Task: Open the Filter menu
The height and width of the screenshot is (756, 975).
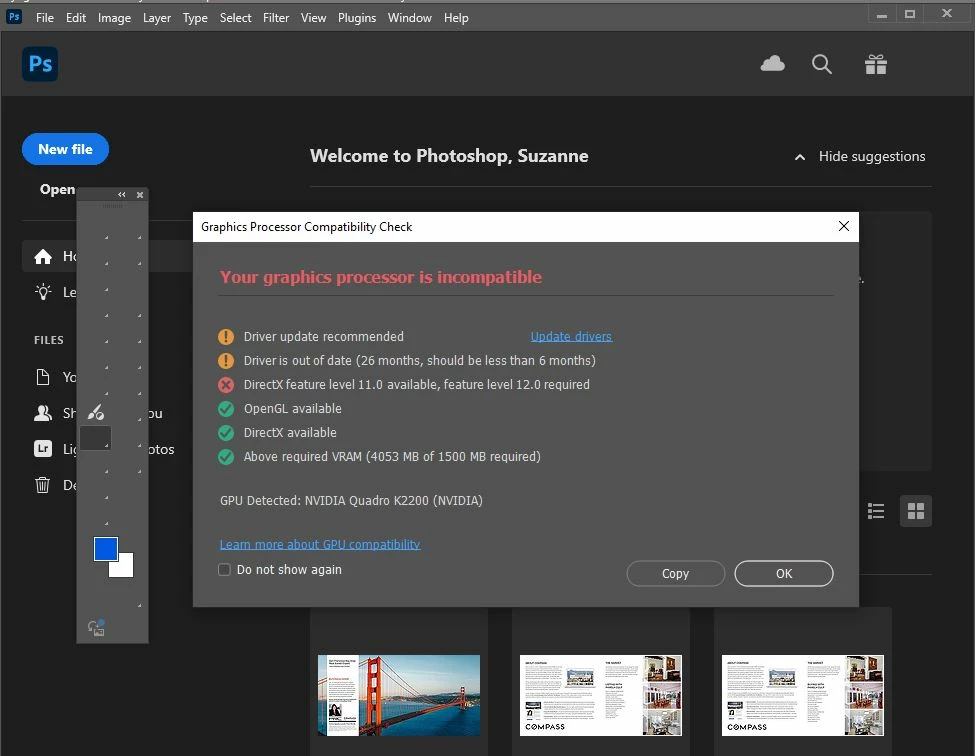Action: pyautogui.click(x=276, y=18)
